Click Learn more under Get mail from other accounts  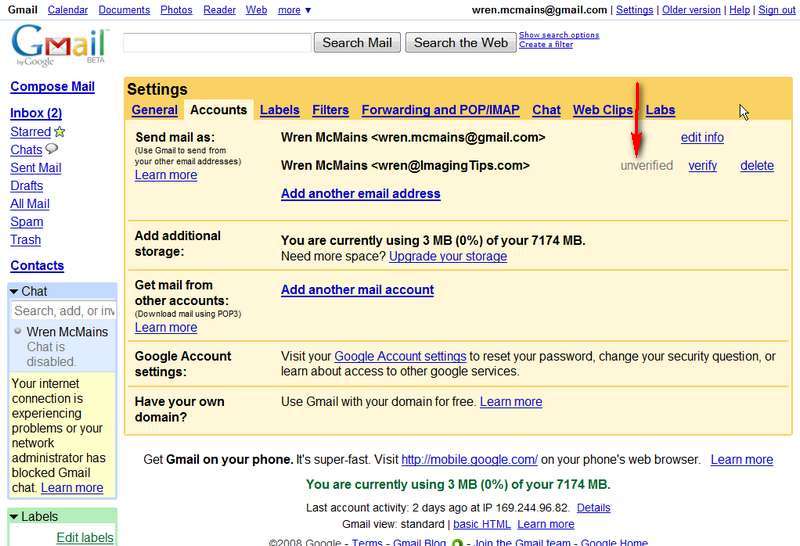[x=166, y=328]
